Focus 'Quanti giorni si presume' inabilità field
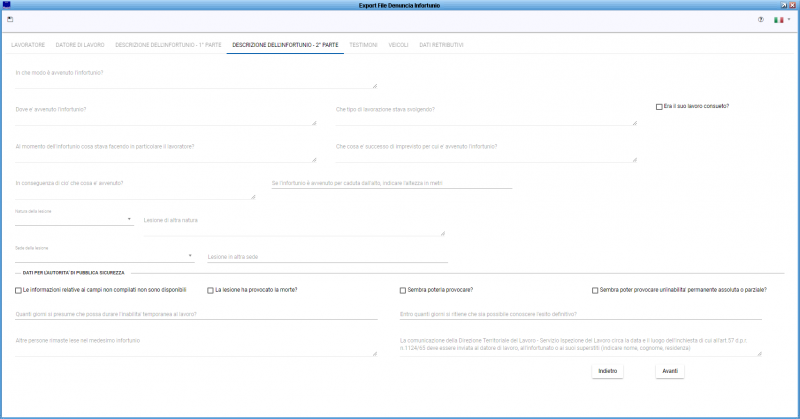 point(196,314)
